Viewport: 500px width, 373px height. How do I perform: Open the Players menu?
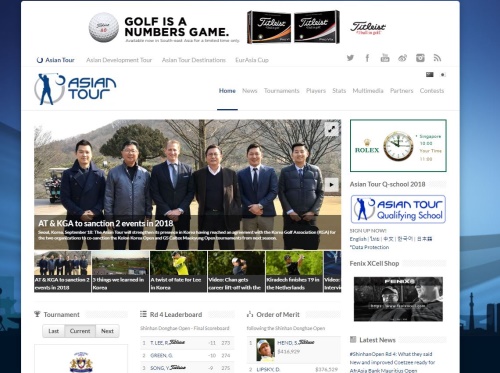pyautogui.click(x=316, y=91)
